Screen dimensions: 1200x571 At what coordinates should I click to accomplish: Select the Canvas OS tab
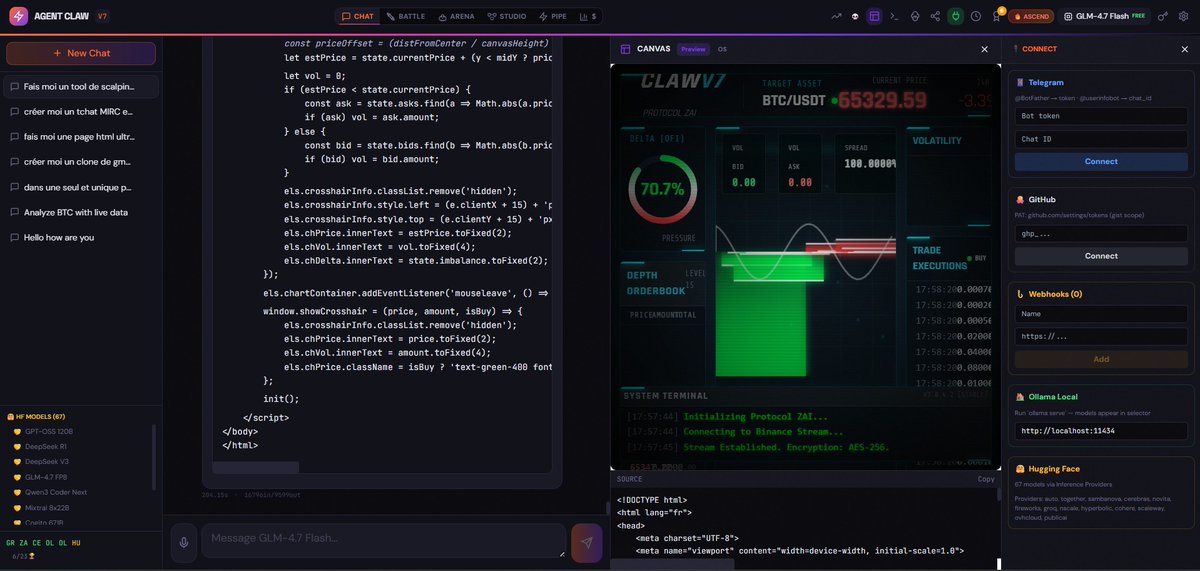[722, 48]
